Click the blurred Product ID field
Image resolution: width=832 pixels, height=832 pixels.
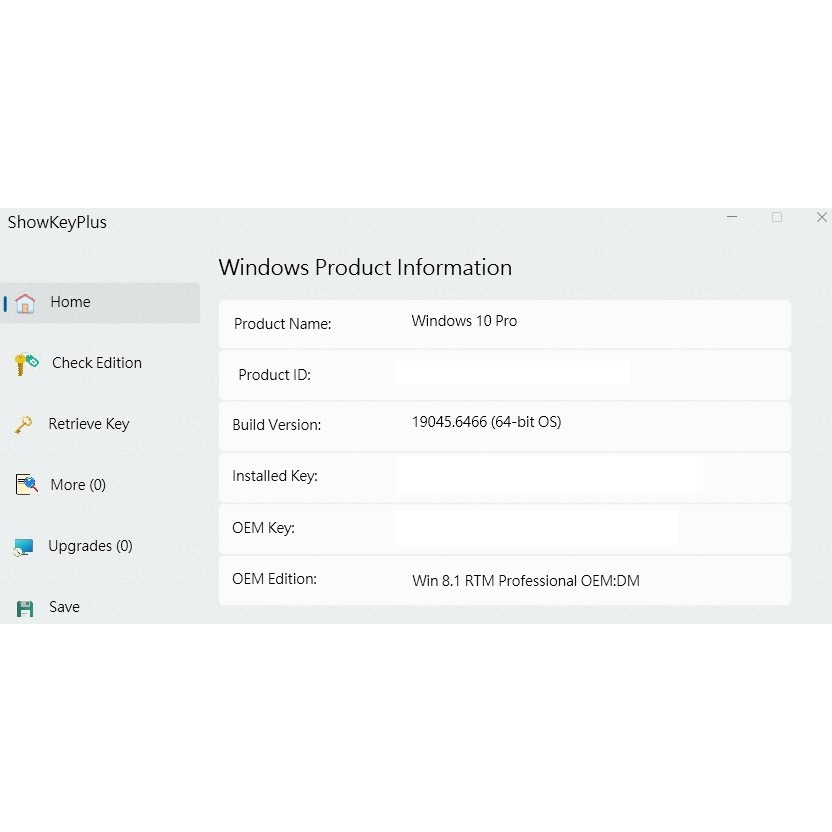[x=513, y=373]
